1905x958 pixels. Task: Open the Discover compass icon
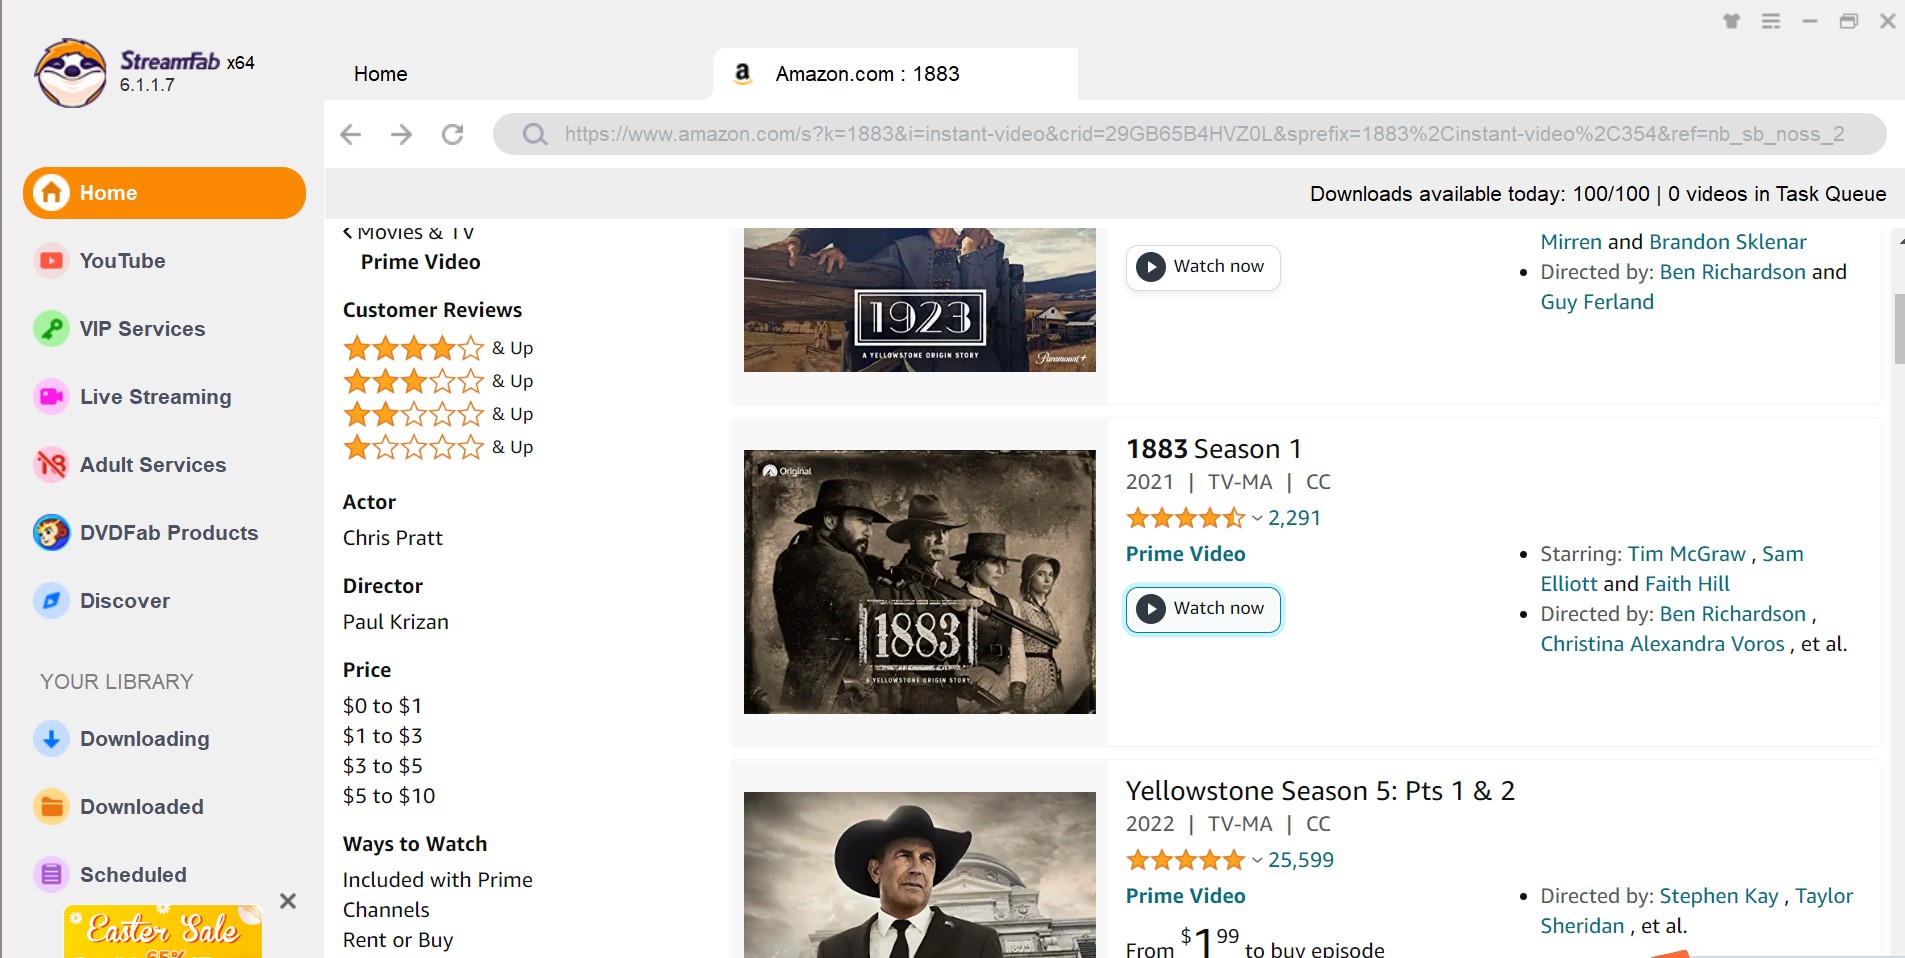click(x=51, y=601)
